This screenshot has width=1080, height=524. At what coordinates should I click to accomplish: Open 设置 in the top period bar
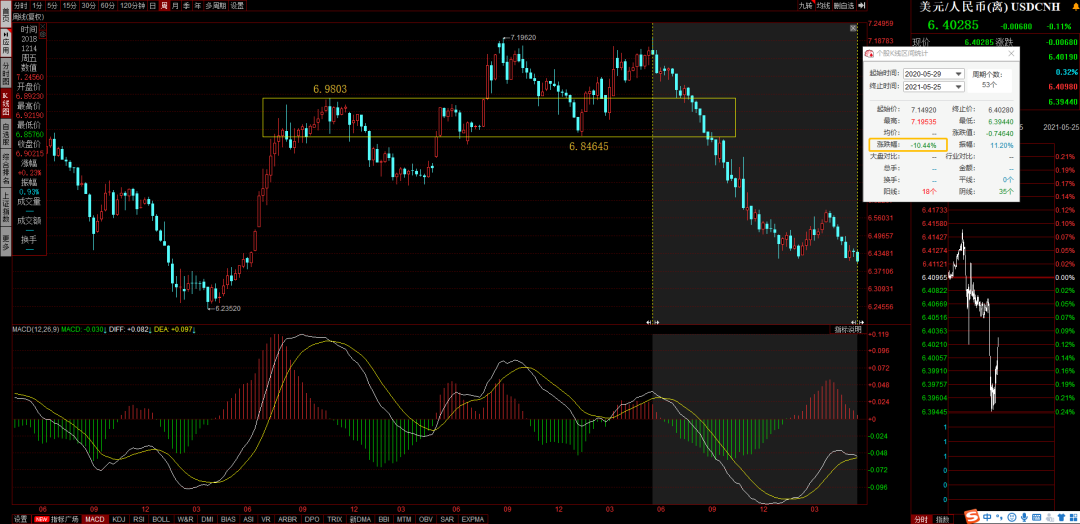237,6
